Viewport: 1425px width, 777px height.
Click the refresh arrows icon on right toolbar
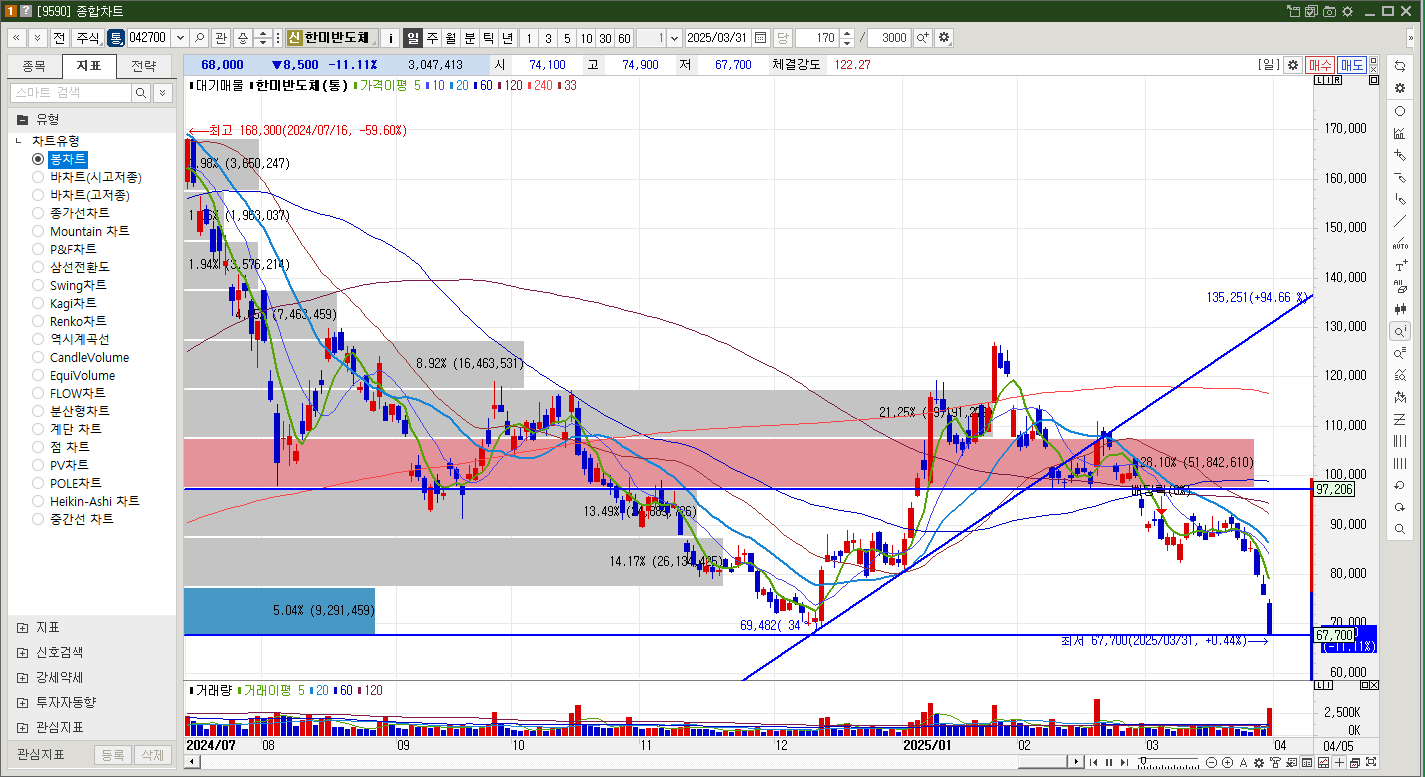pyautogui.click(x=1400, y=65)
